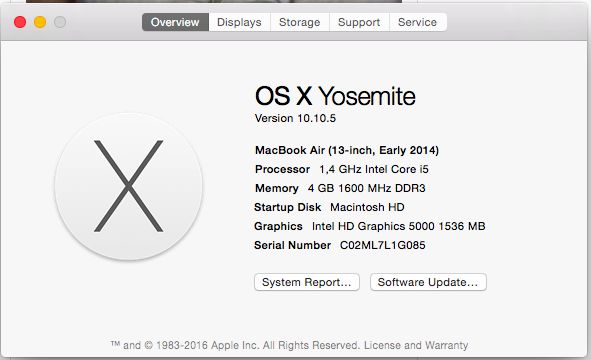The image size is (591, 360).
Task: Click the Processor 1,4 GHz Intel Core i5 line
Action: 342,169
